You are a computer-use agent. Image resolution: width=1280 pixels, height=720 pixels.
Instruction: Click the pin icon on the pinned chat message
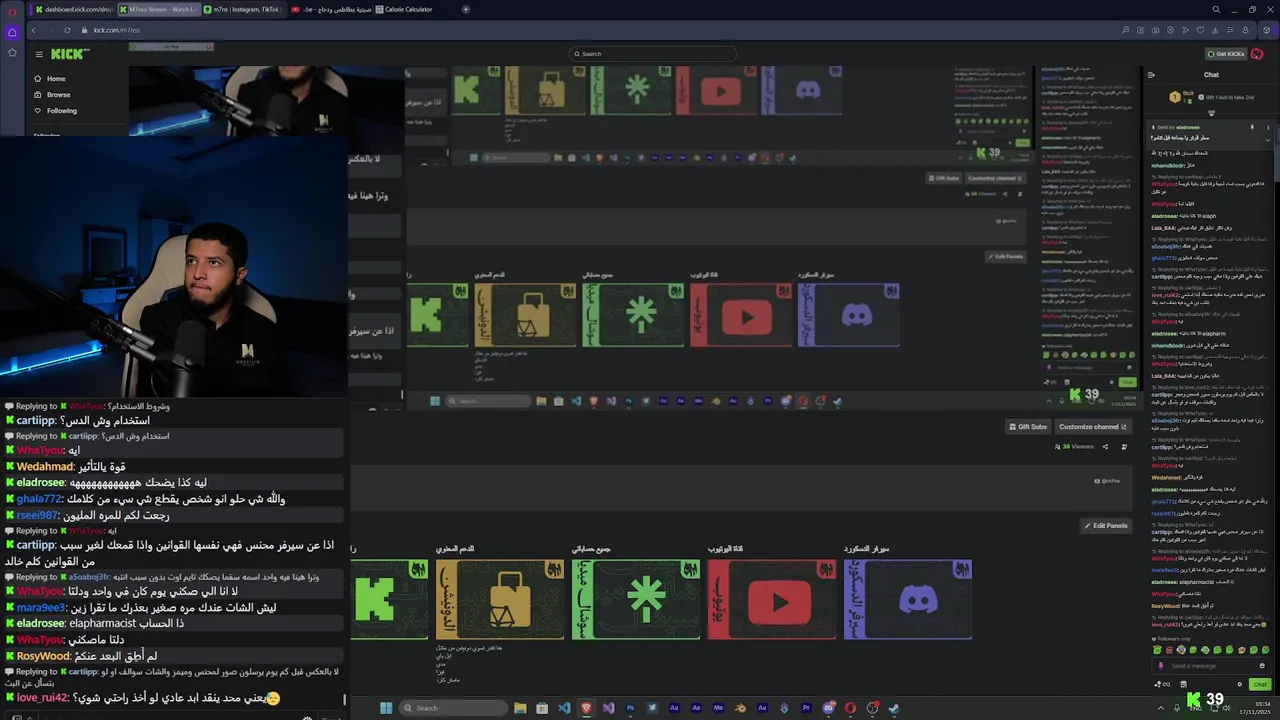point(1252,128)
